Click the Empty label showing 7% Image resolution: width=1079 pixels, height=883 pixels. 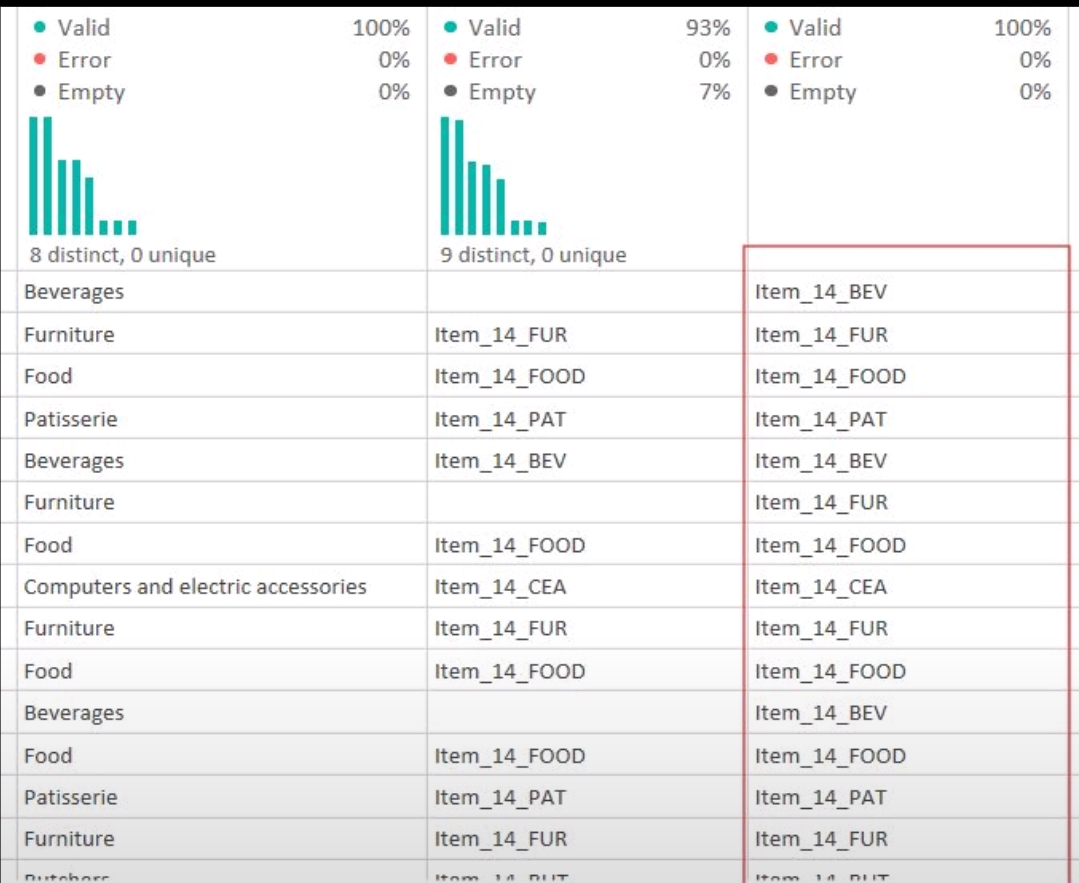[x=502, y=92]
